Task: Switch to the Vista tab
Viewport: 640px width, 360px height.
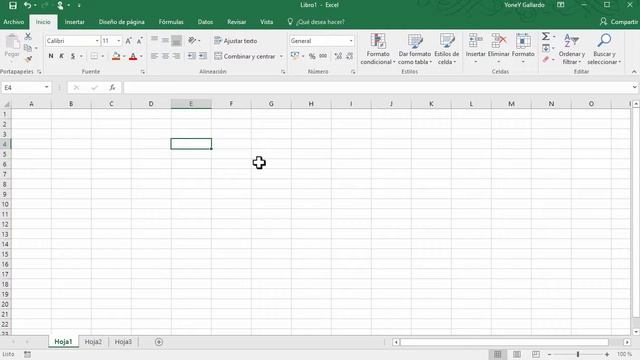Action: point(267,22)
